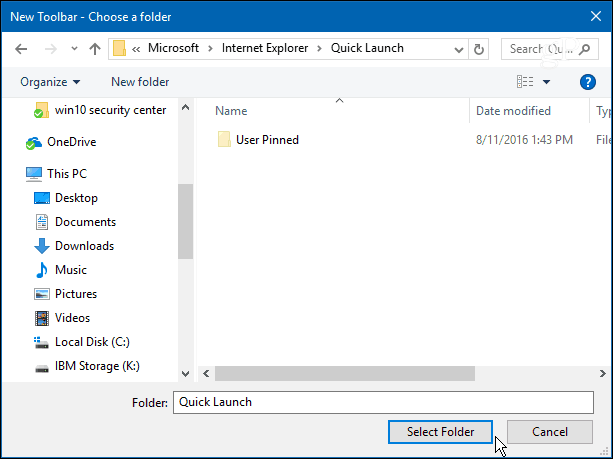613x459 pixels.
Task: Select win10 security center folder
Action: (100, 110)
